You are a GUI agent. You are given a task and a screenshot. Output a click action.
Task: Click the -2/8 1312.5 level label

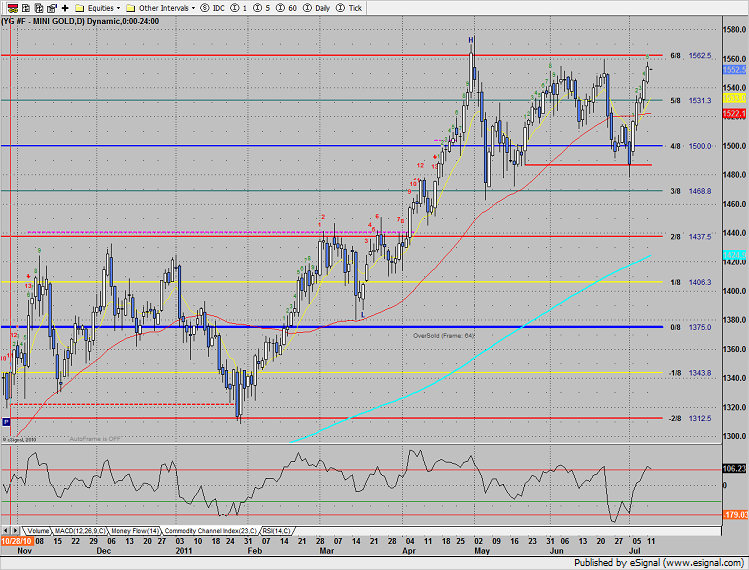(x=690, y=419)
